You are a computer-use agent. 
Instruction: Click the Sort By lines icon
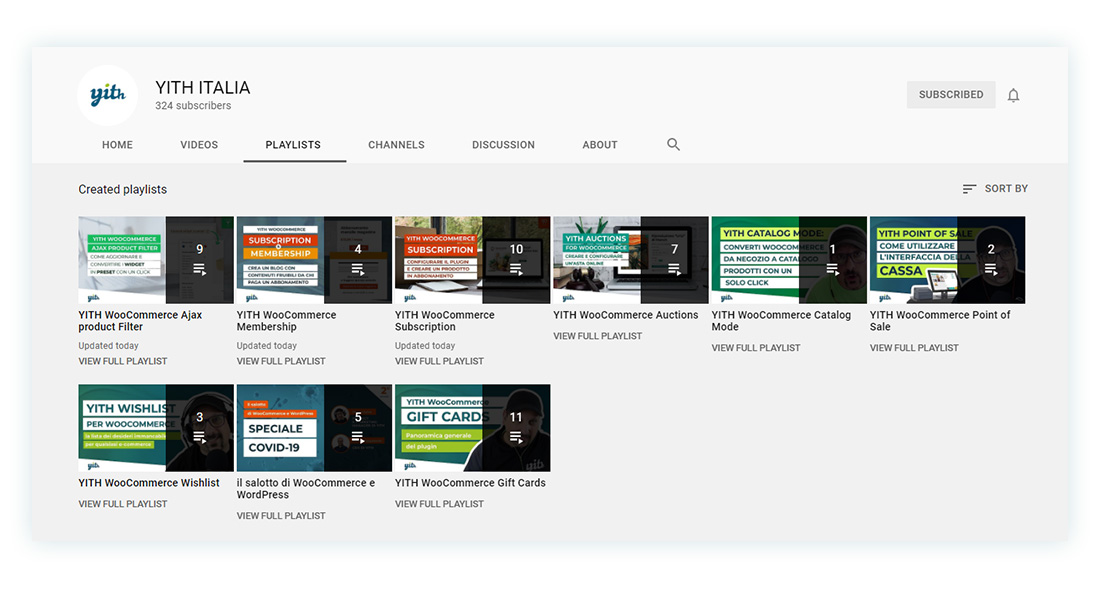(969, 189)
